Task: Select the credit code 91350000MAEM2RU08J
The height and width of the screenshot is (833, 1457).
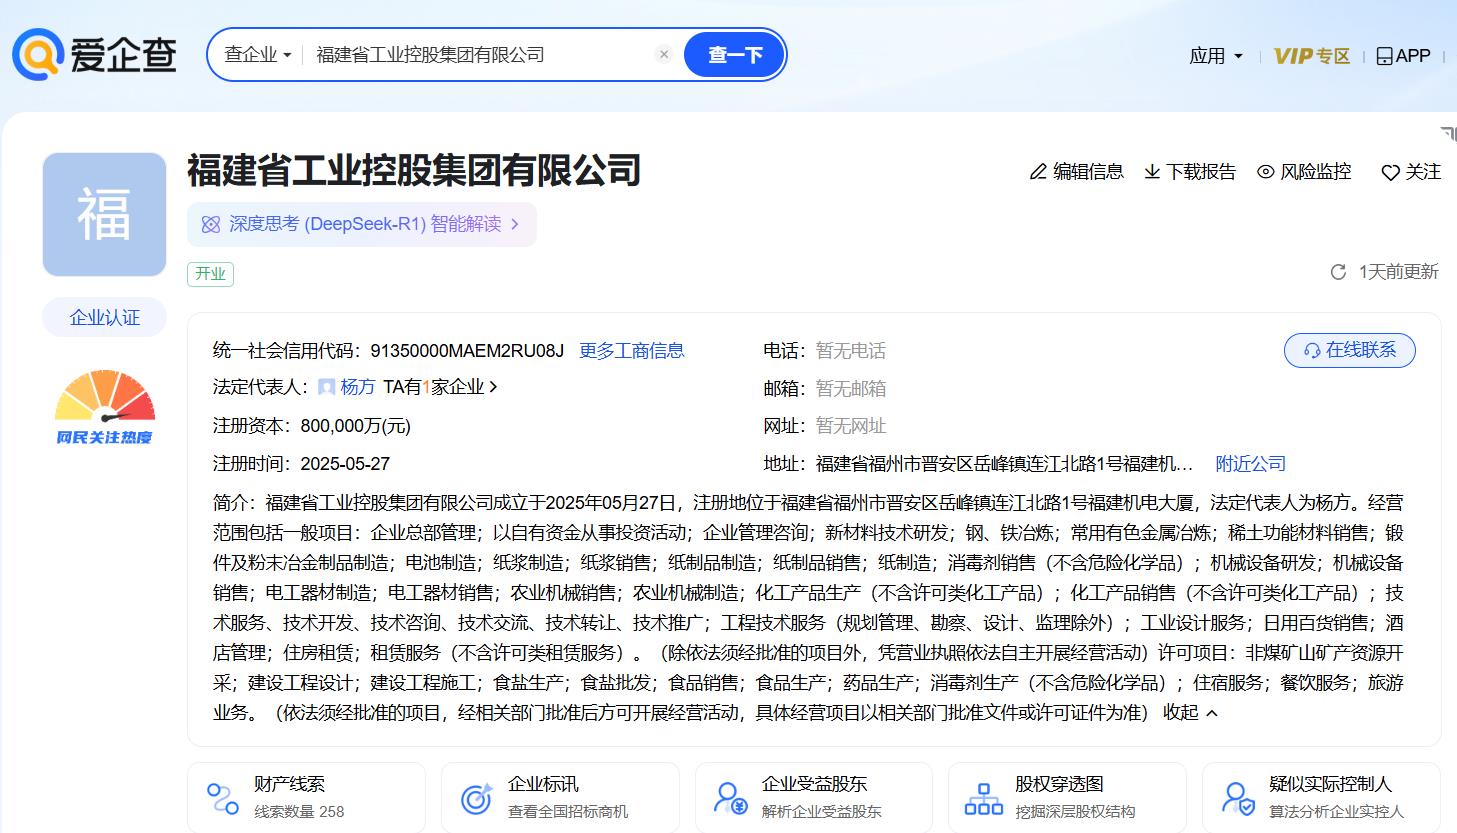Action: [467, 351]
